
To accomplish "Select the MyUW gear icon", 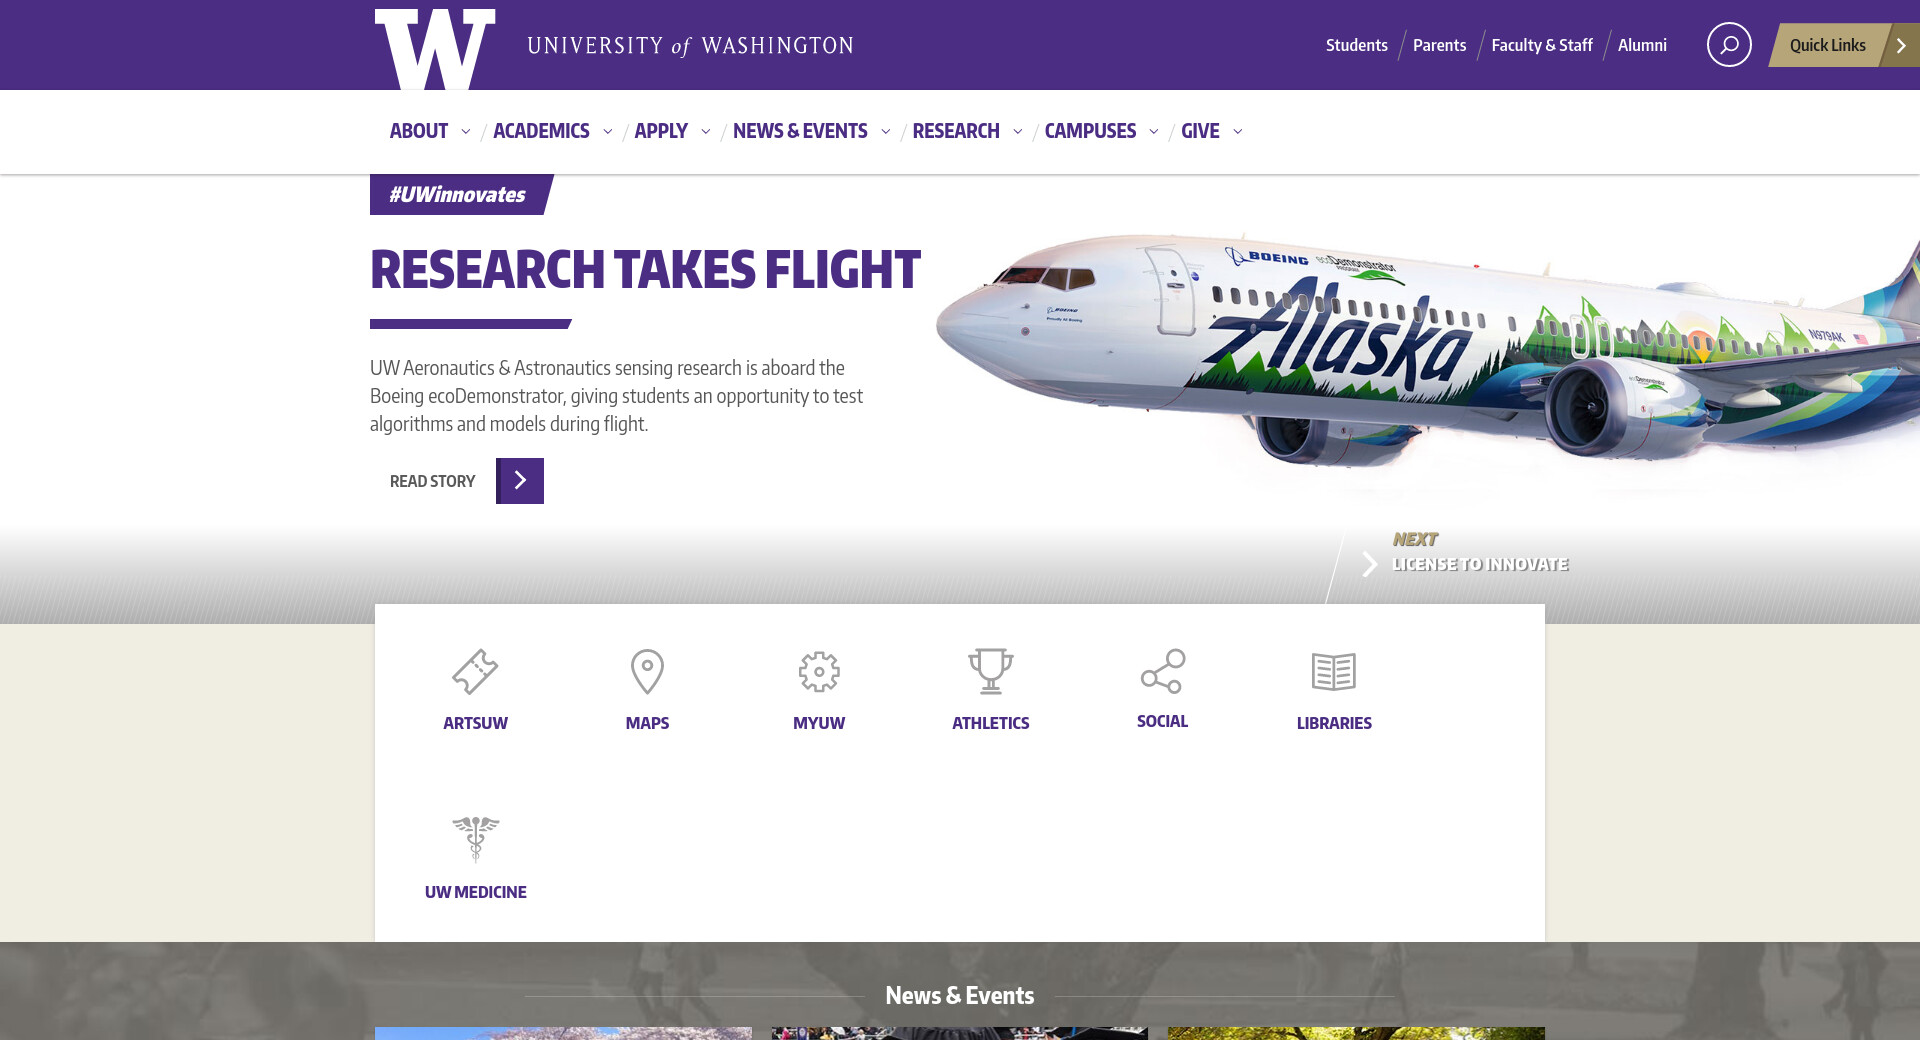I will (819, 671).
